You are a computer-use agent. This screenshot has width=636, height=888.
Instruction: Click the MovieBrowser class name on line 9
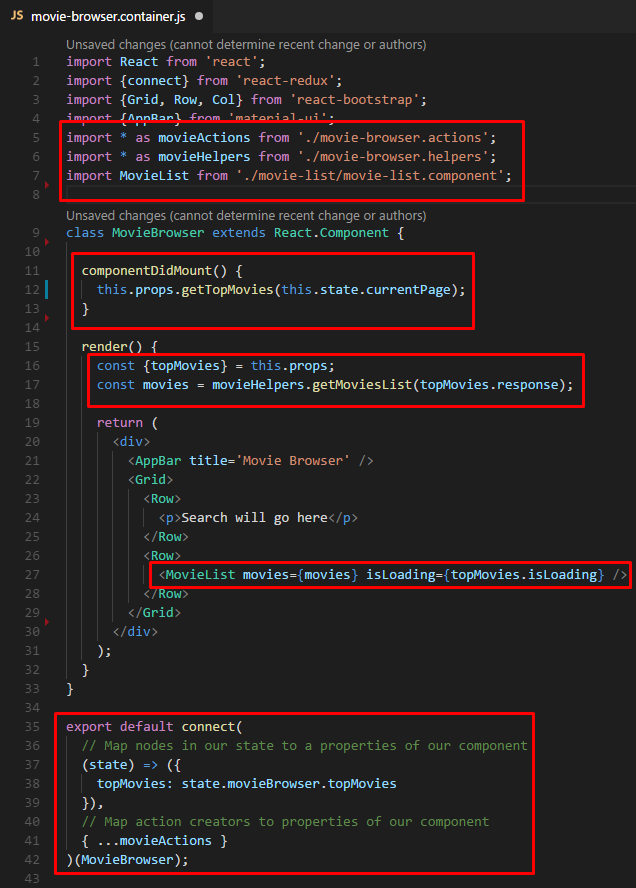click(158, 233)
